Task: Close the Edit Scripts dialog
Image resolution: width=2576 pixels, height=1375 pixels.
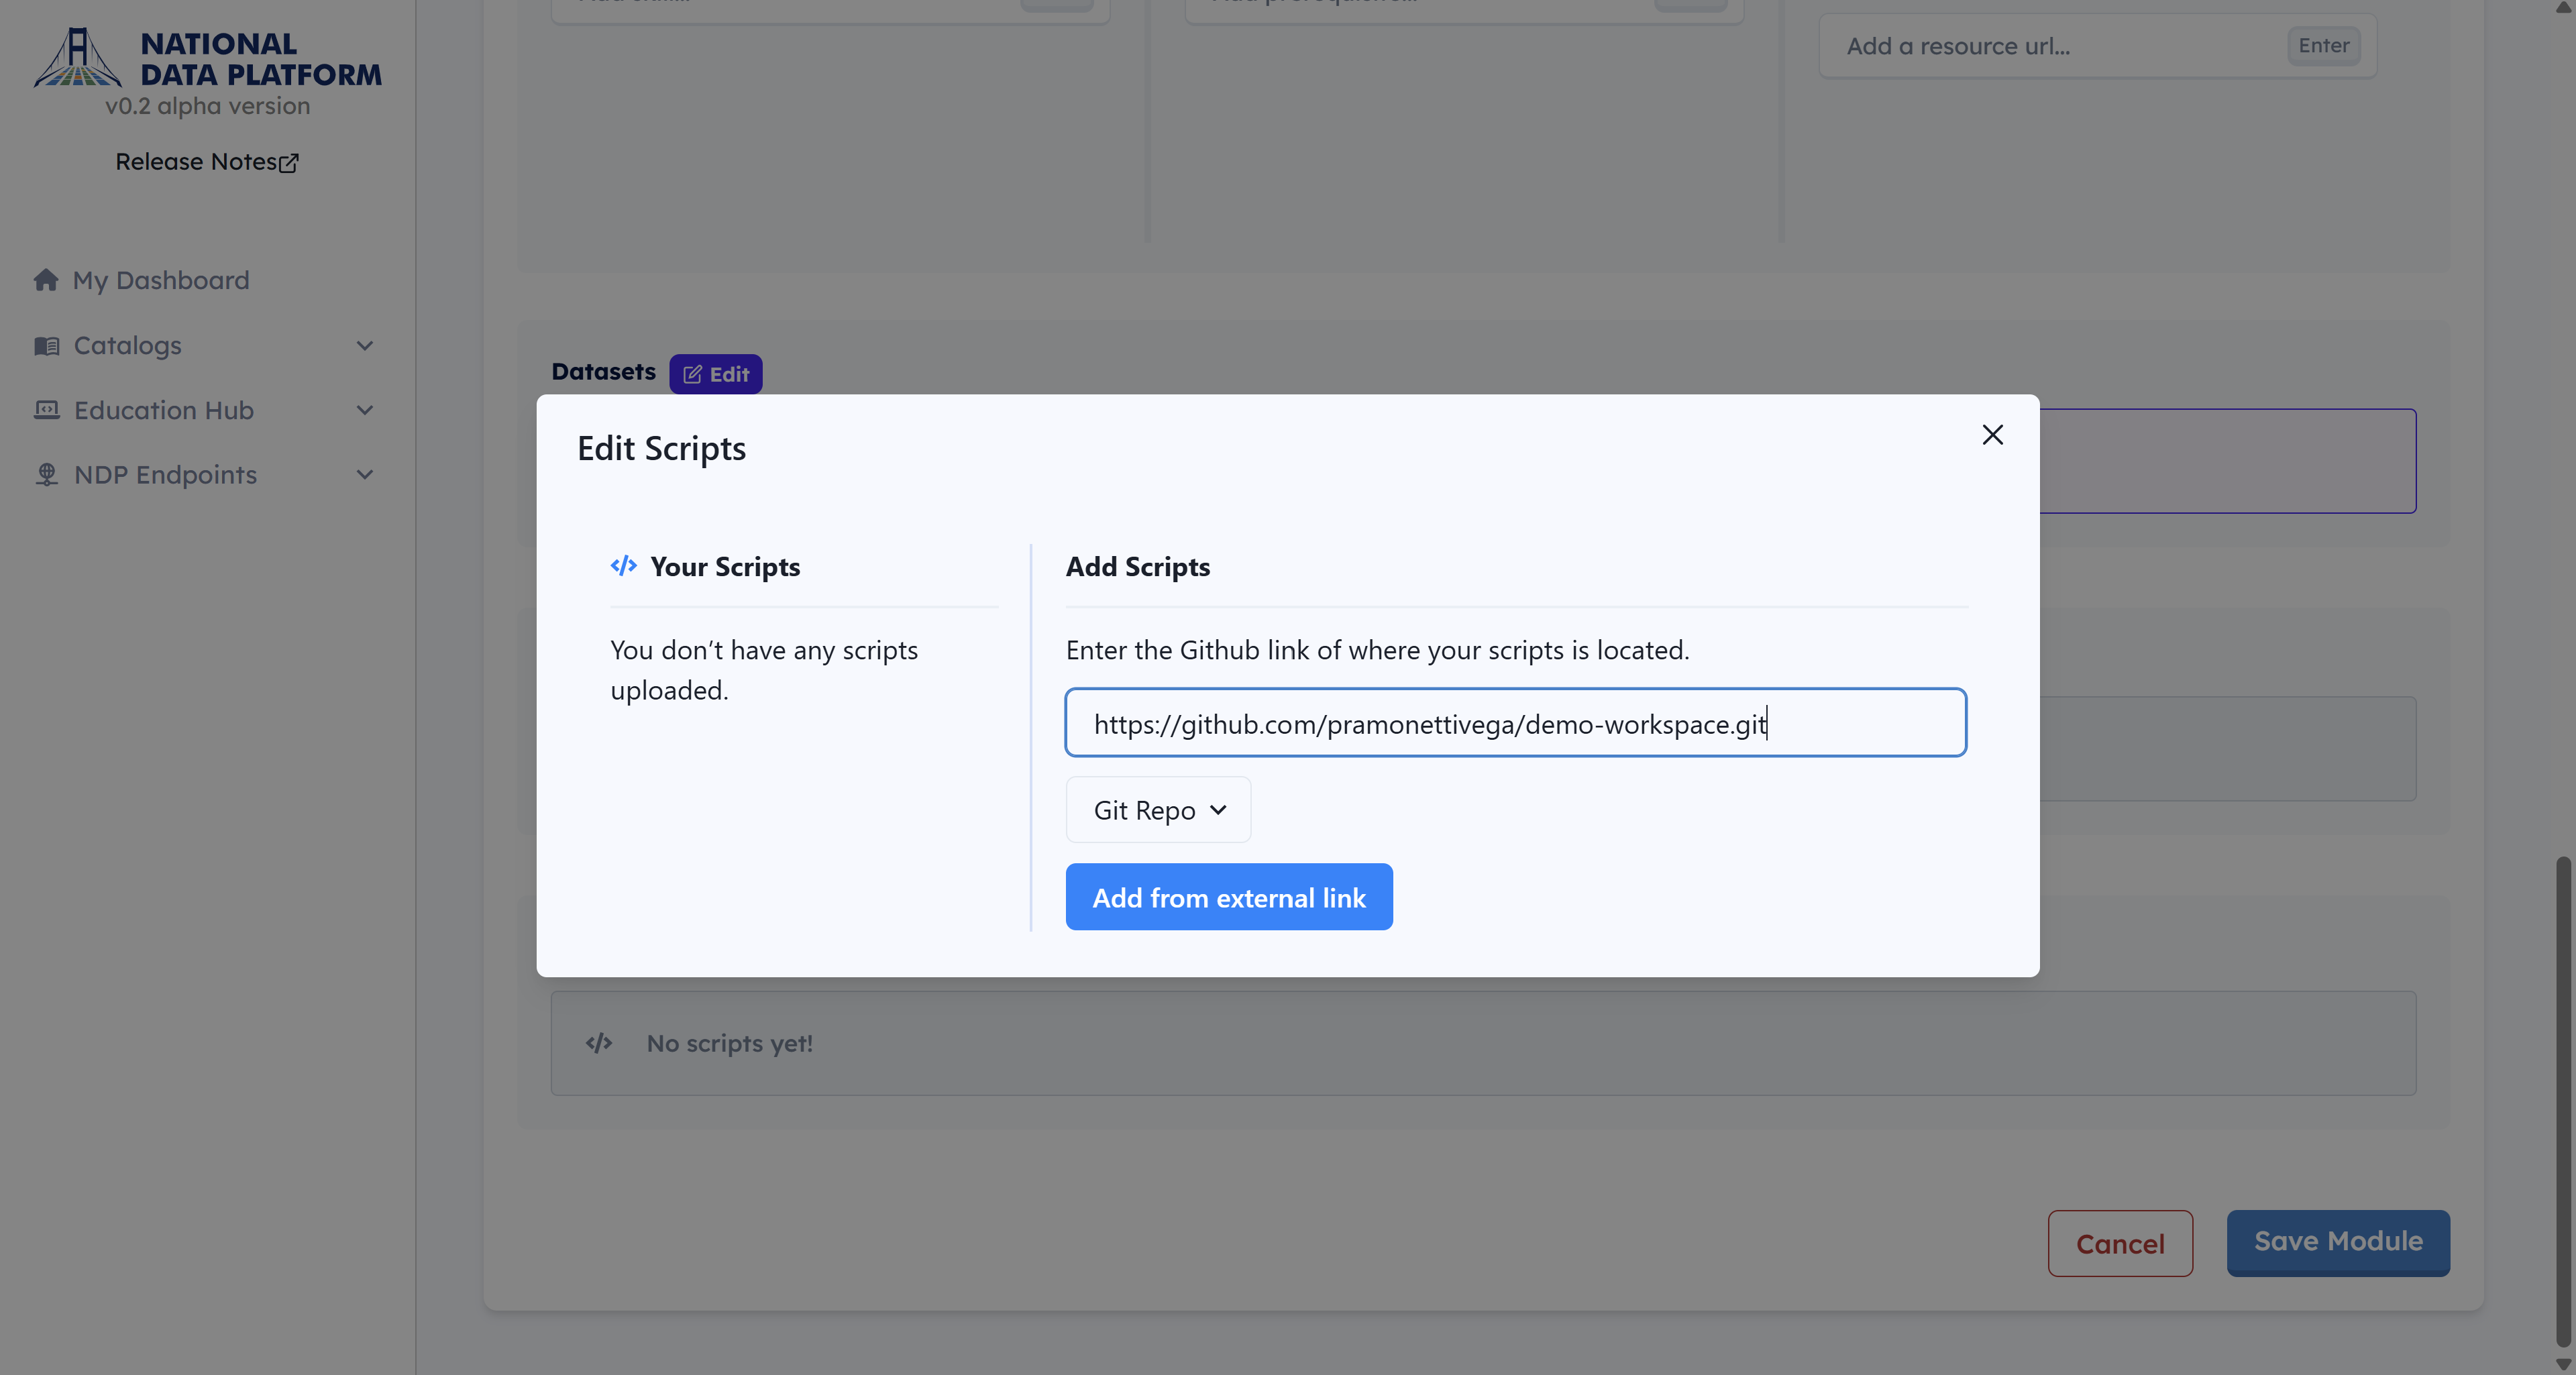Action: pyautogui.click(x=1992, y=434)
